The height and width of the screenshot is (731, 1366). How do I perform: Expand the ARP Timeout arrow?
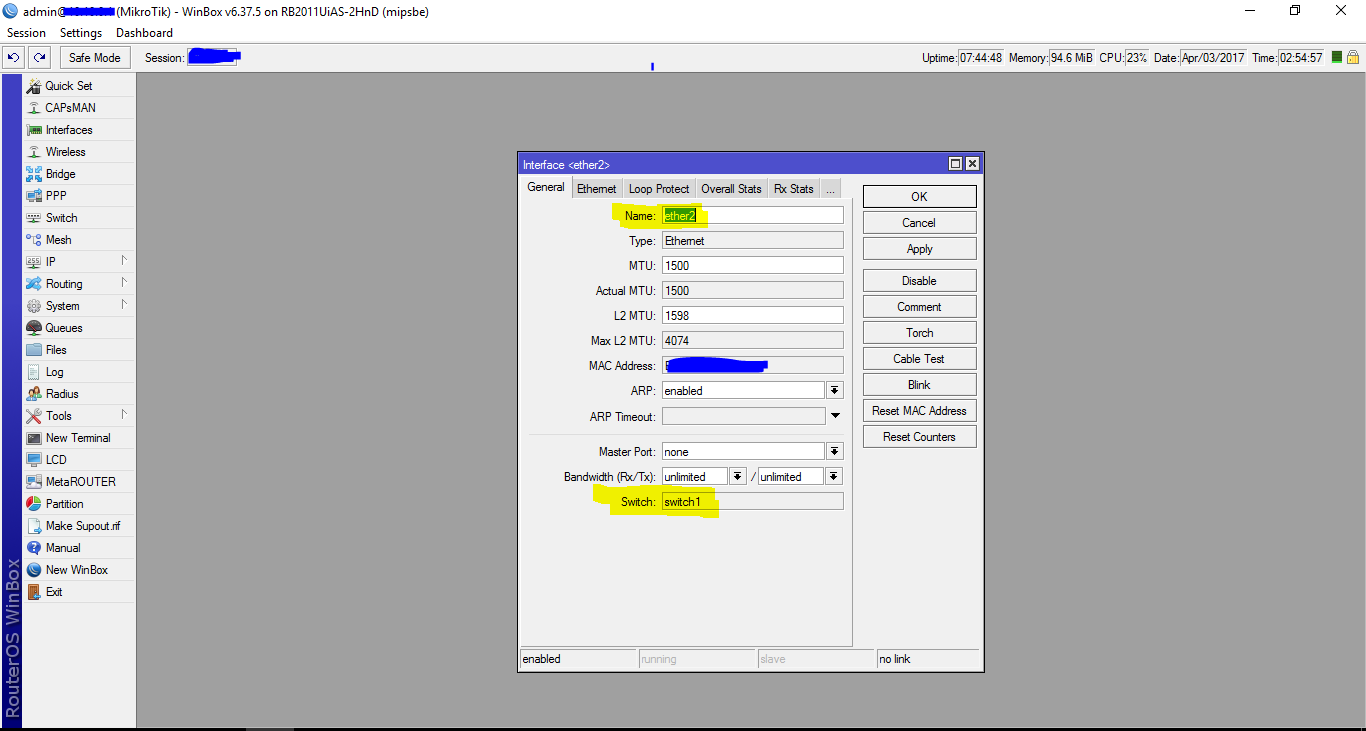click(835, 416)
